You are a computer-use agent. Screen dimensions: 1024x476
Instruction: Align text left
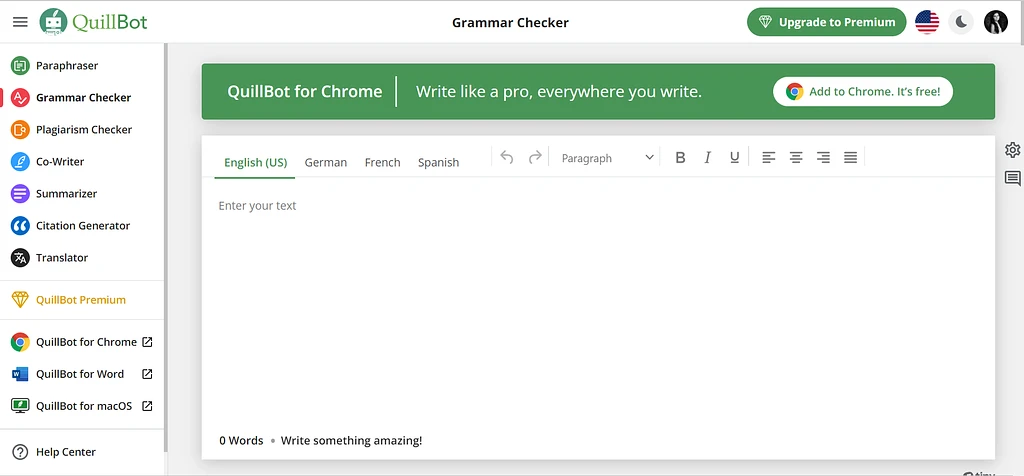769,157
